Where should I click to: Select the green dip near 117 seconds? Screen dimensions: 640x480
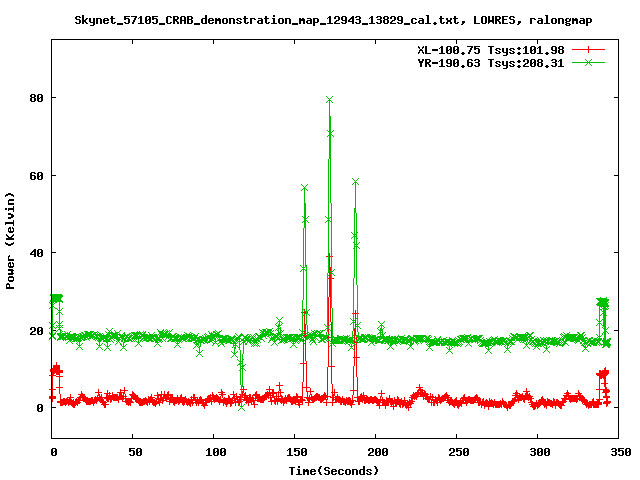coord(241,406)
